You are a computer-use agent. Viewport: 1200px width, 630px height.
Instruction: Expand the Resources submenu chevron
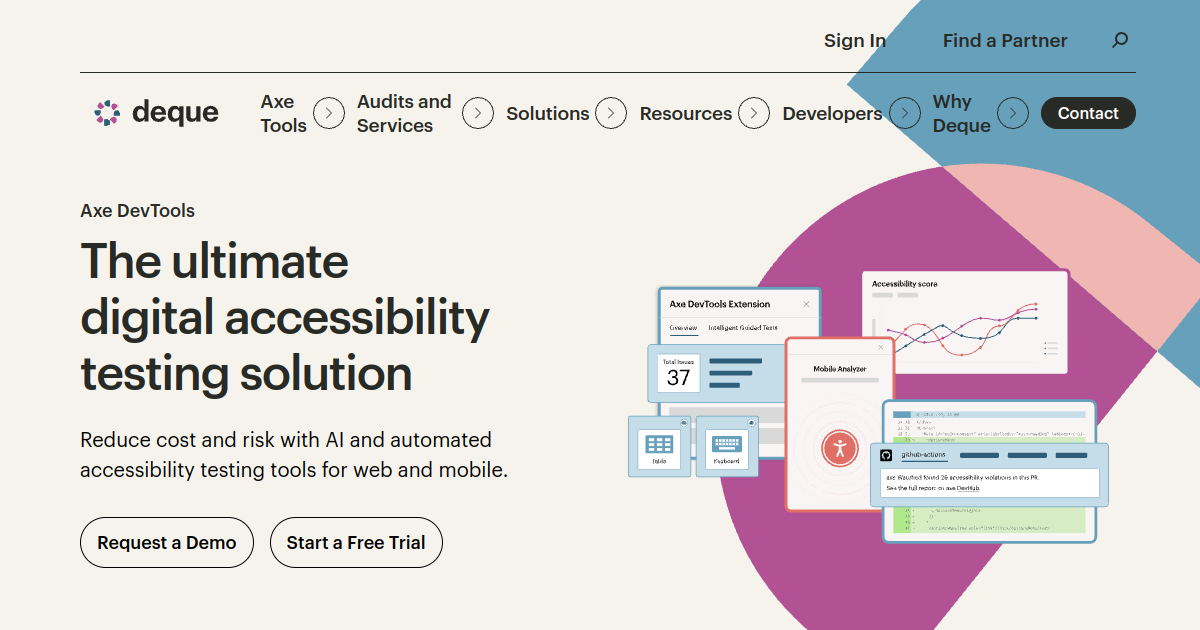click(754, 113)
